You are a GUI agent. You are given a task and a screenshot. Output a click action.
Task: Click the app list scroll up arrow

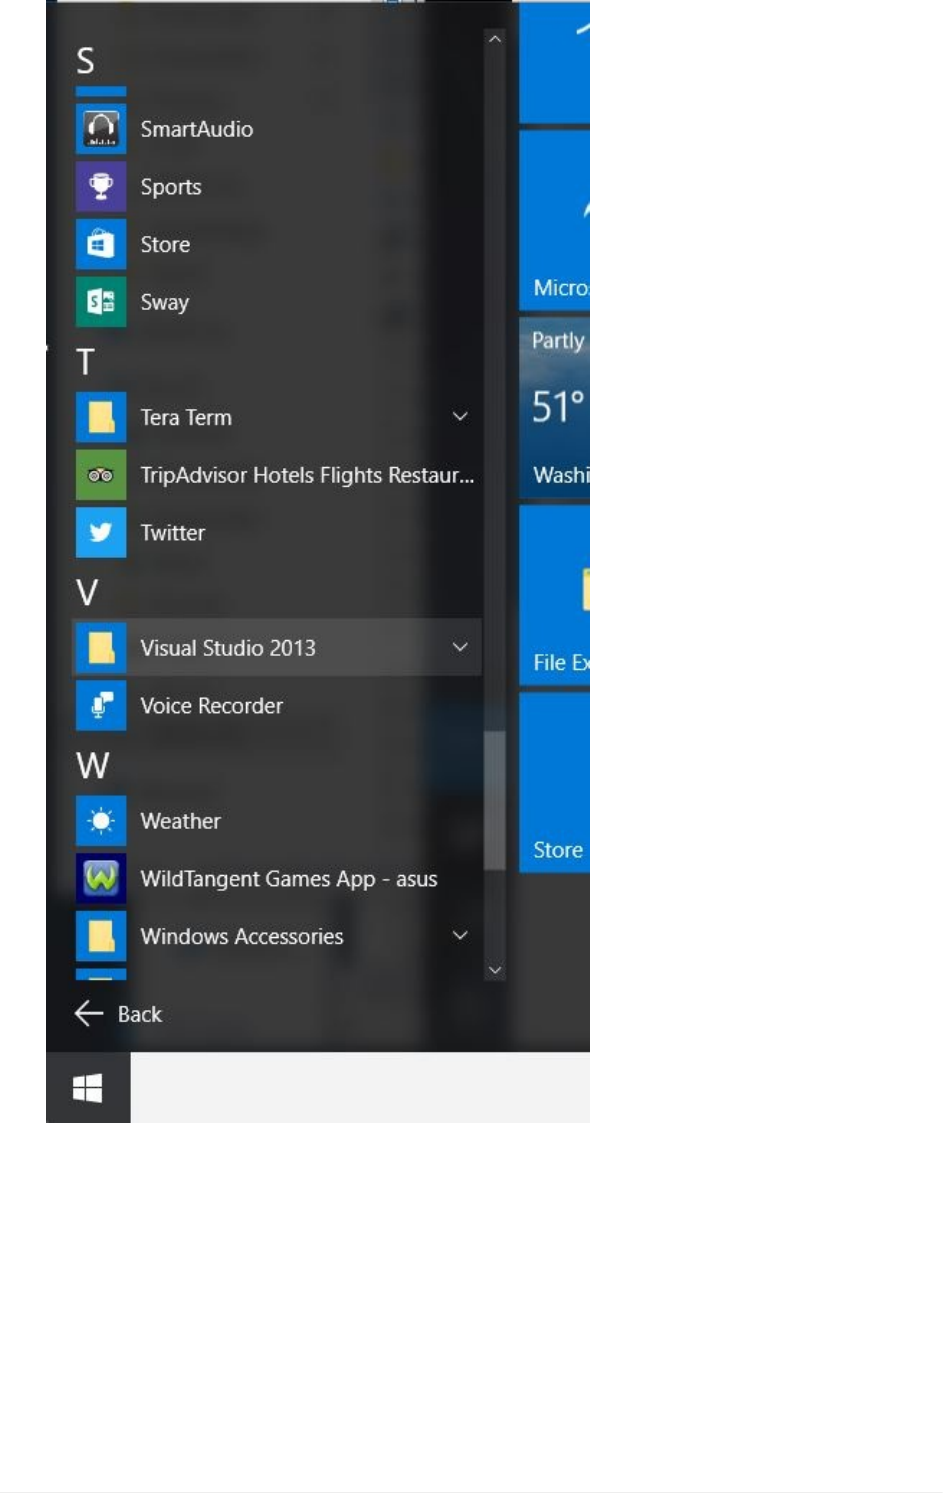point(495,39)
